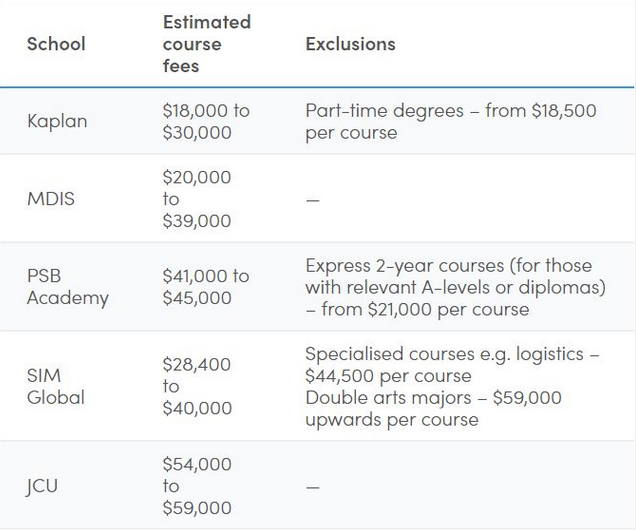The image size is (636, 530).
Task: Click the blue divider under table header
Action: [317, 87]
